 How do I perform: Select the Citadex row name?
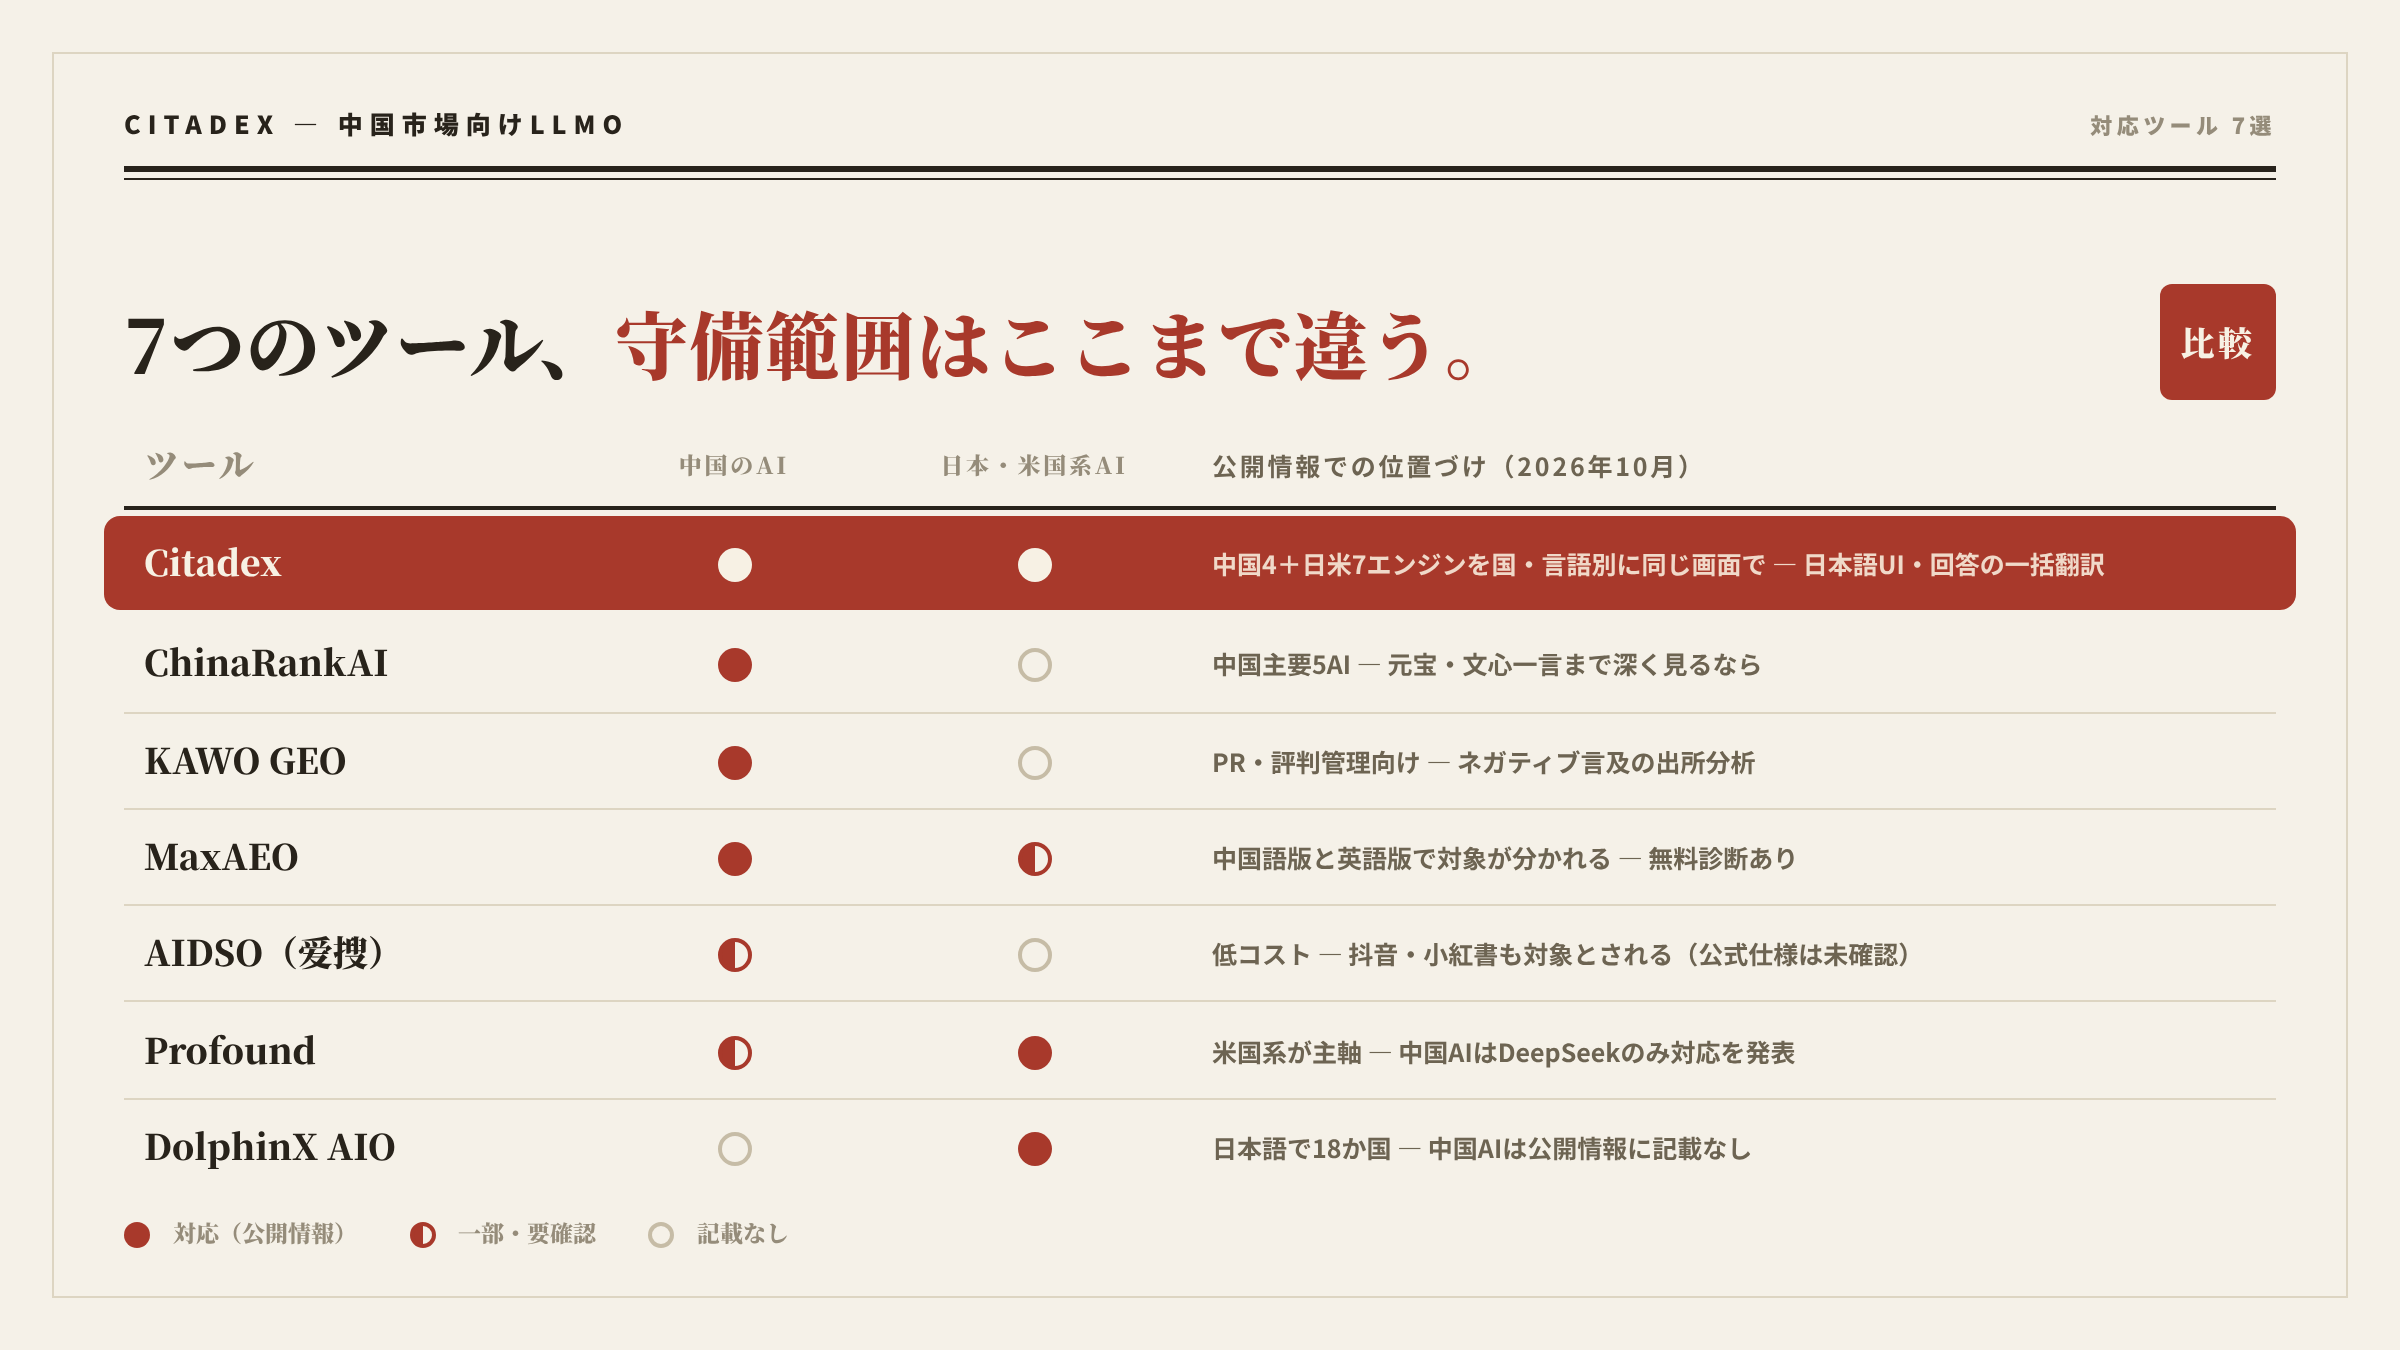click(x=213, y=563)
